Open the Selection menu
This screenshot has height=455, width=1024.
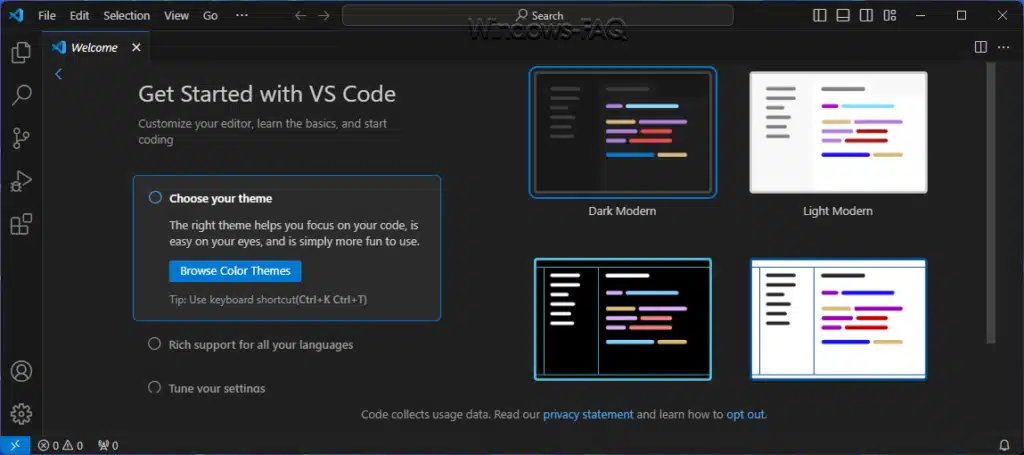(x=127, y=16)
